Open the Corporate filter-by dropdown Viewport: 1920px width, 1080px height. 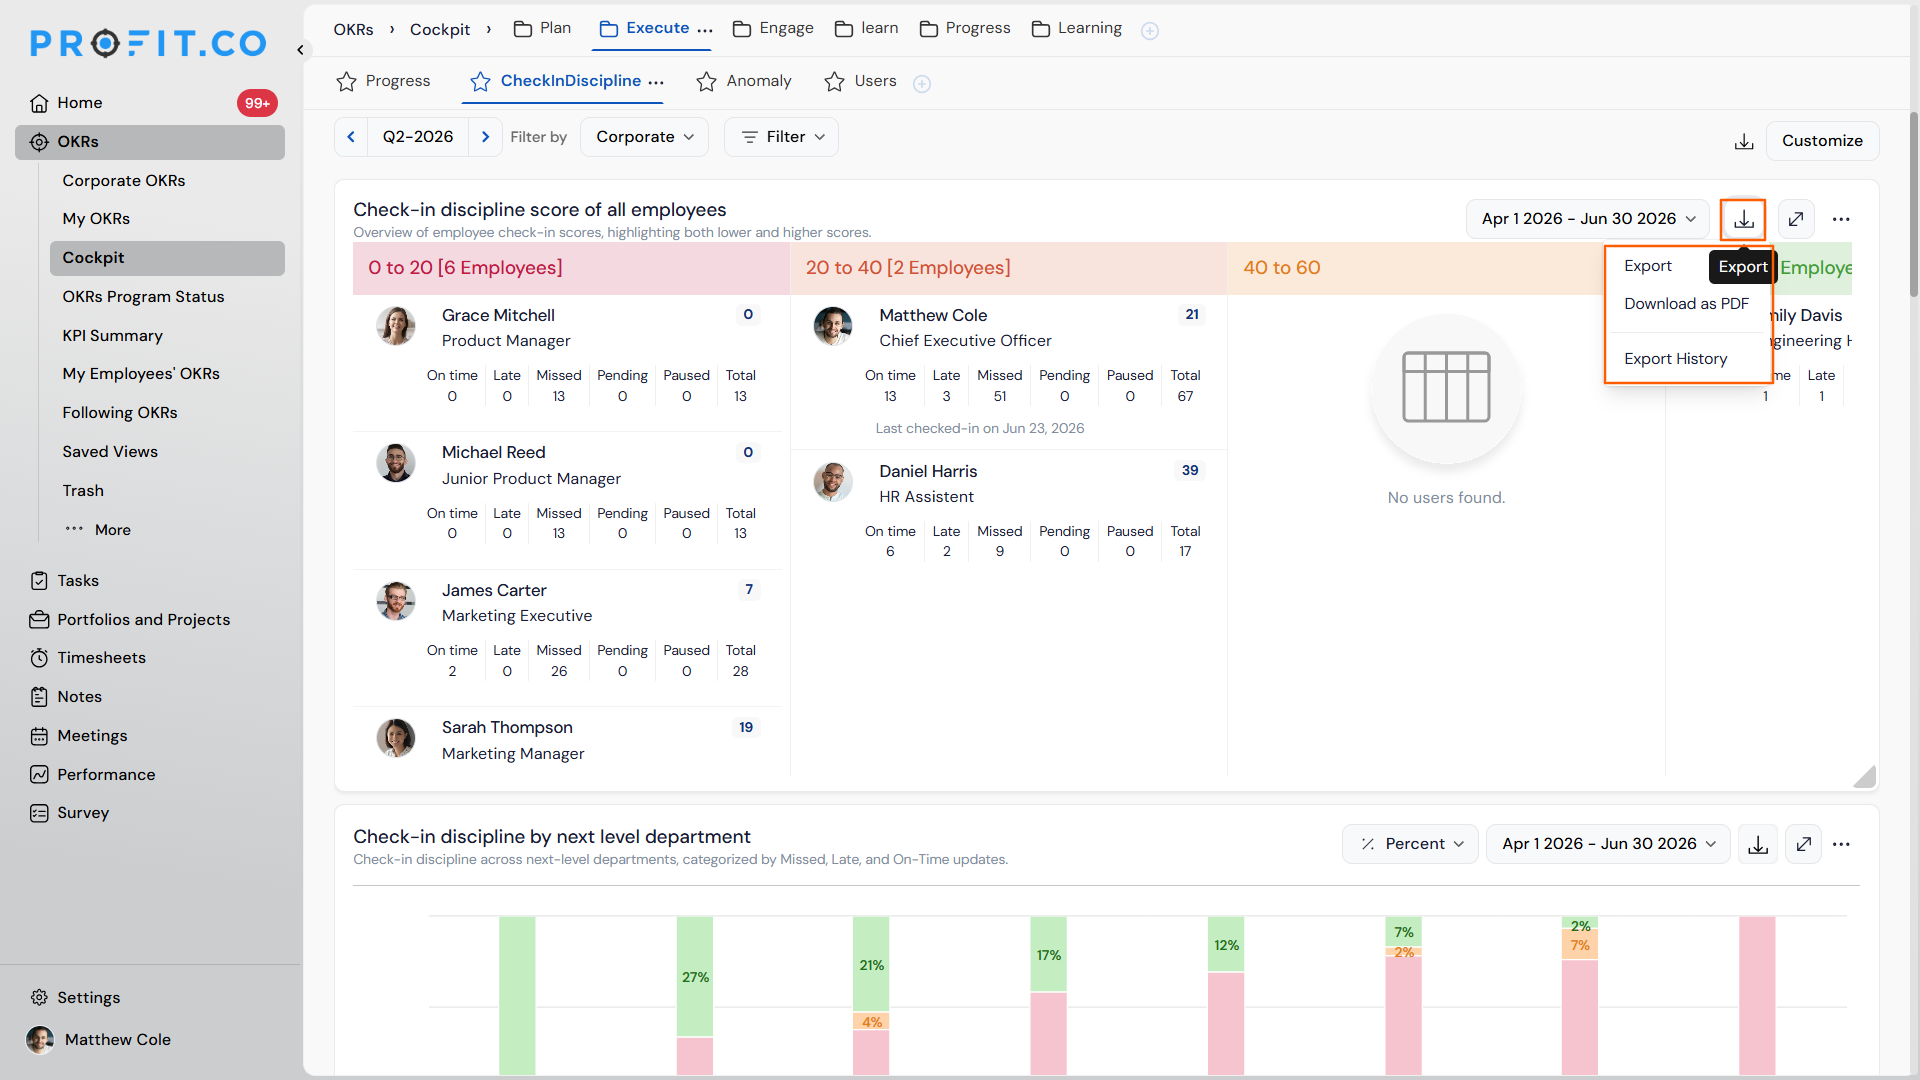645,137
